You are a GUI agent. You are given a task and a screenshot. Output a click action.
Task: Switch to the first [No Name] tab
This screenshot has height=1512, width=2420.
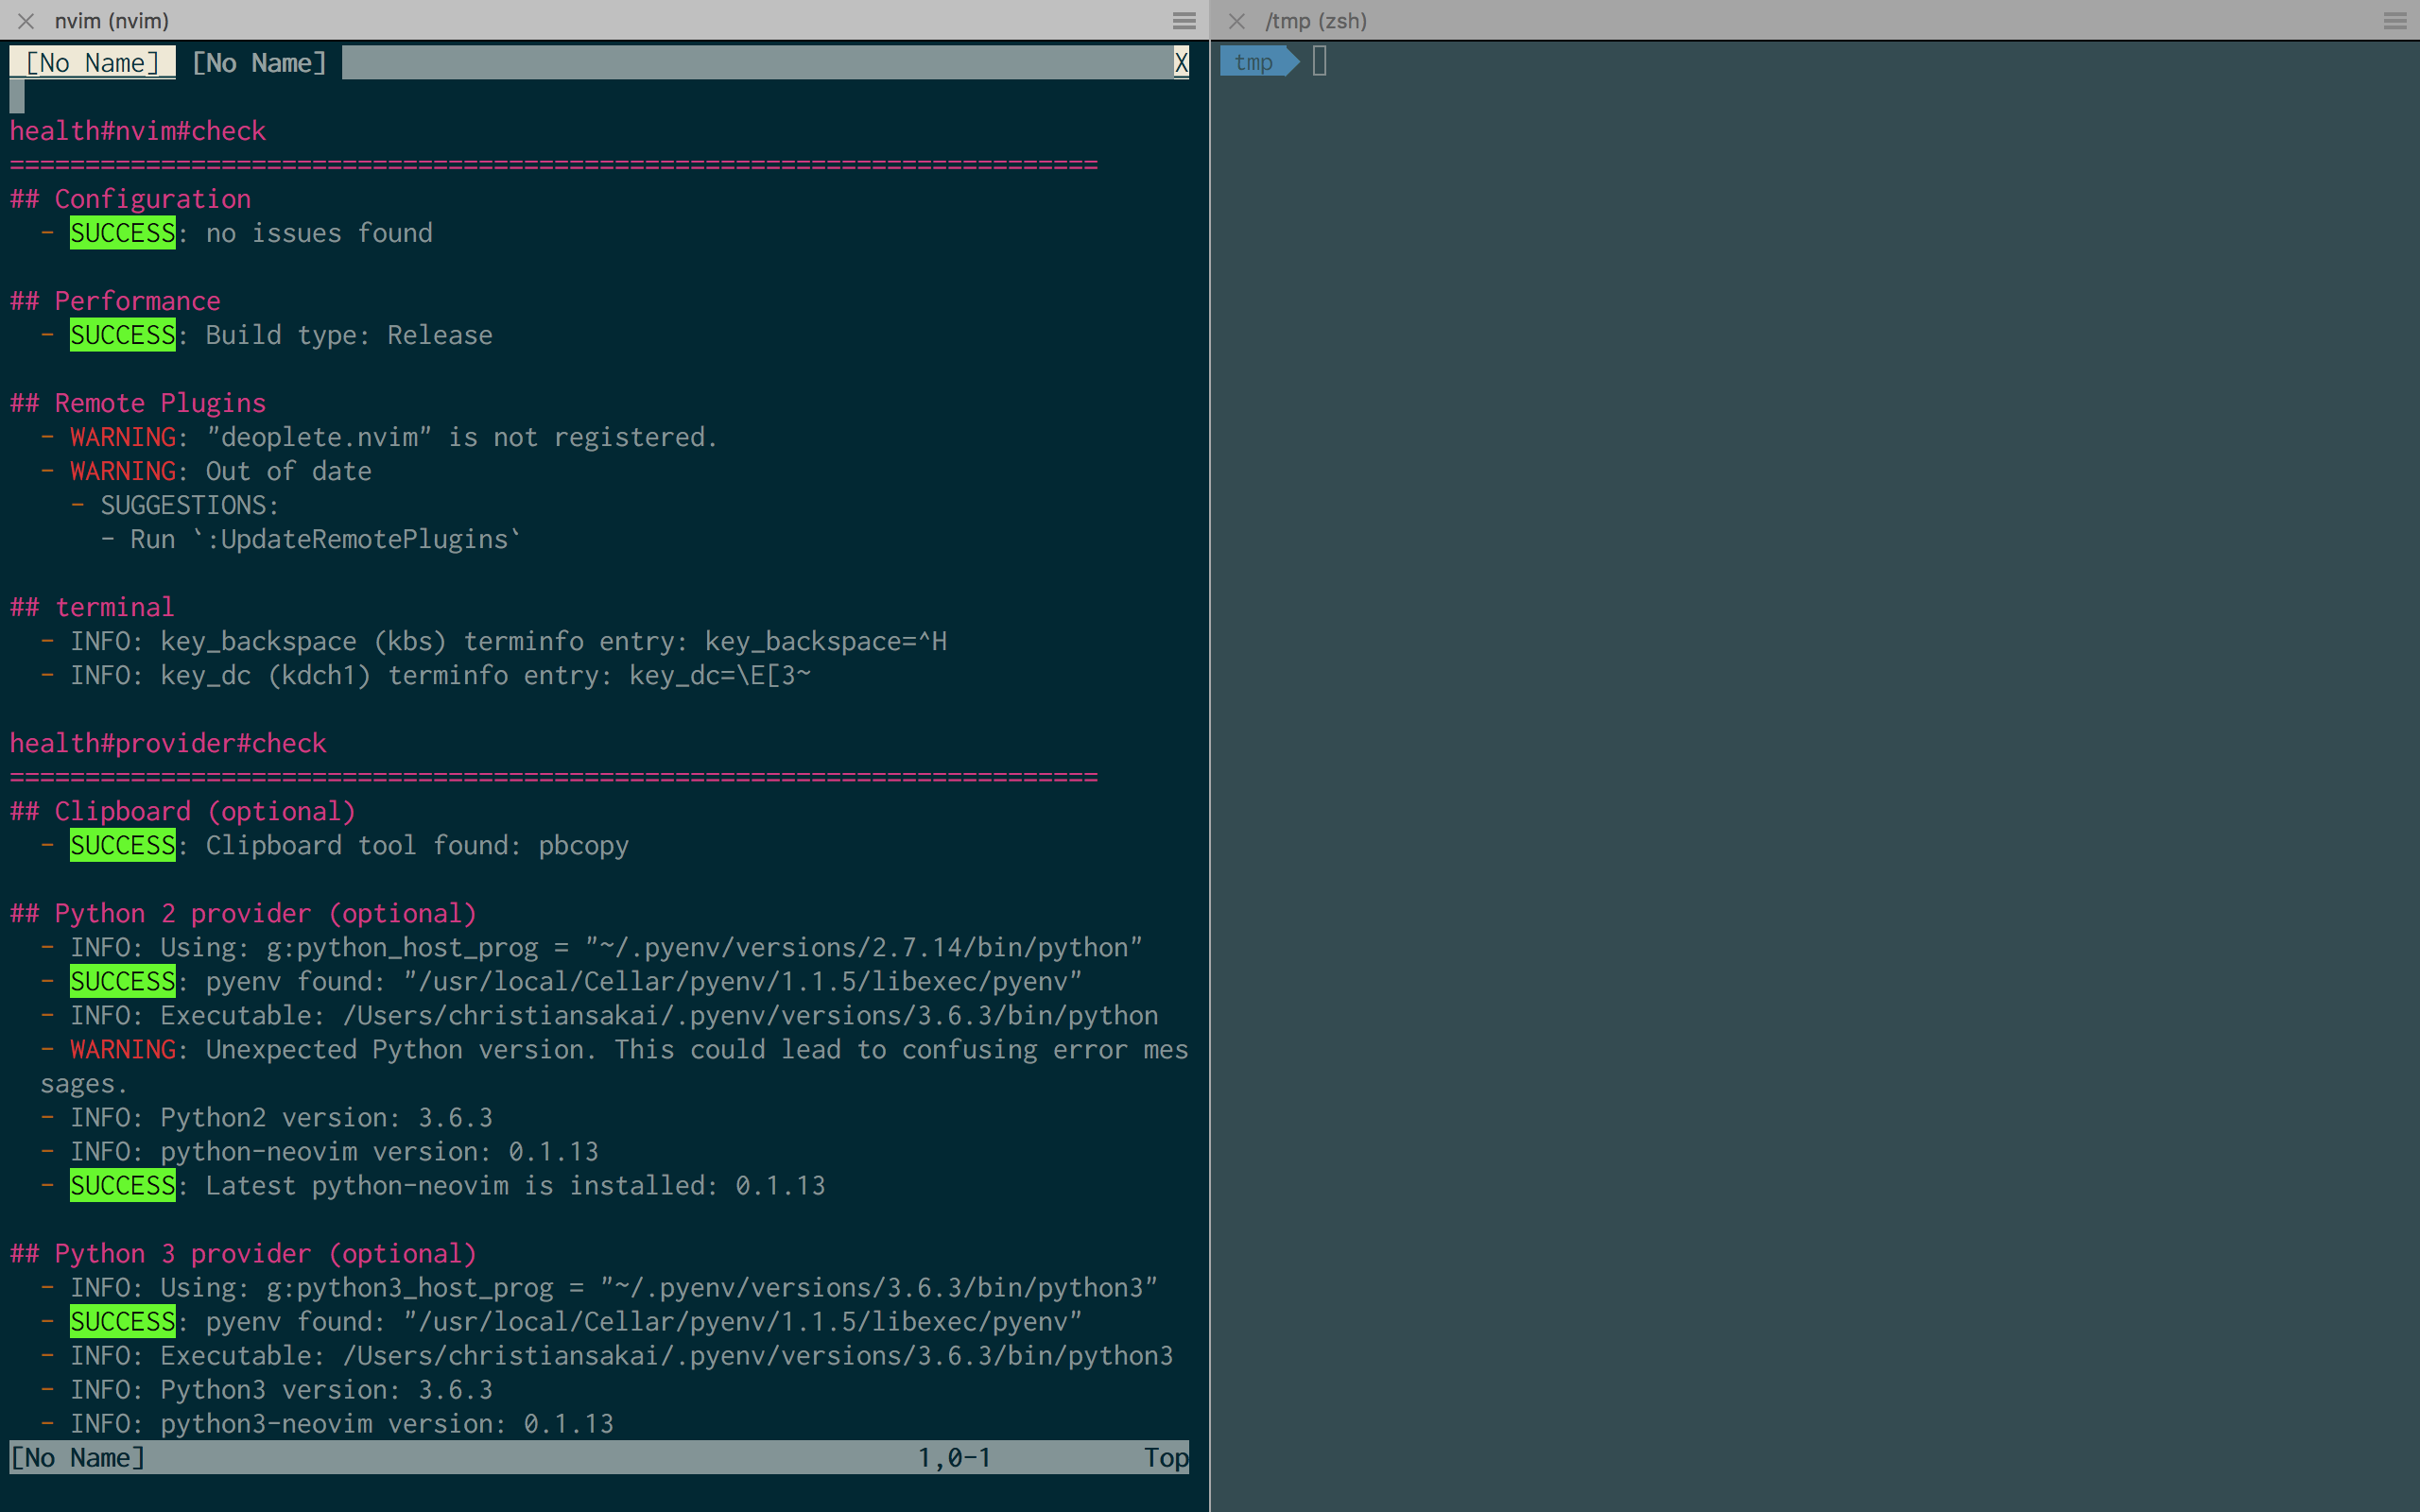tap(92, 62)
